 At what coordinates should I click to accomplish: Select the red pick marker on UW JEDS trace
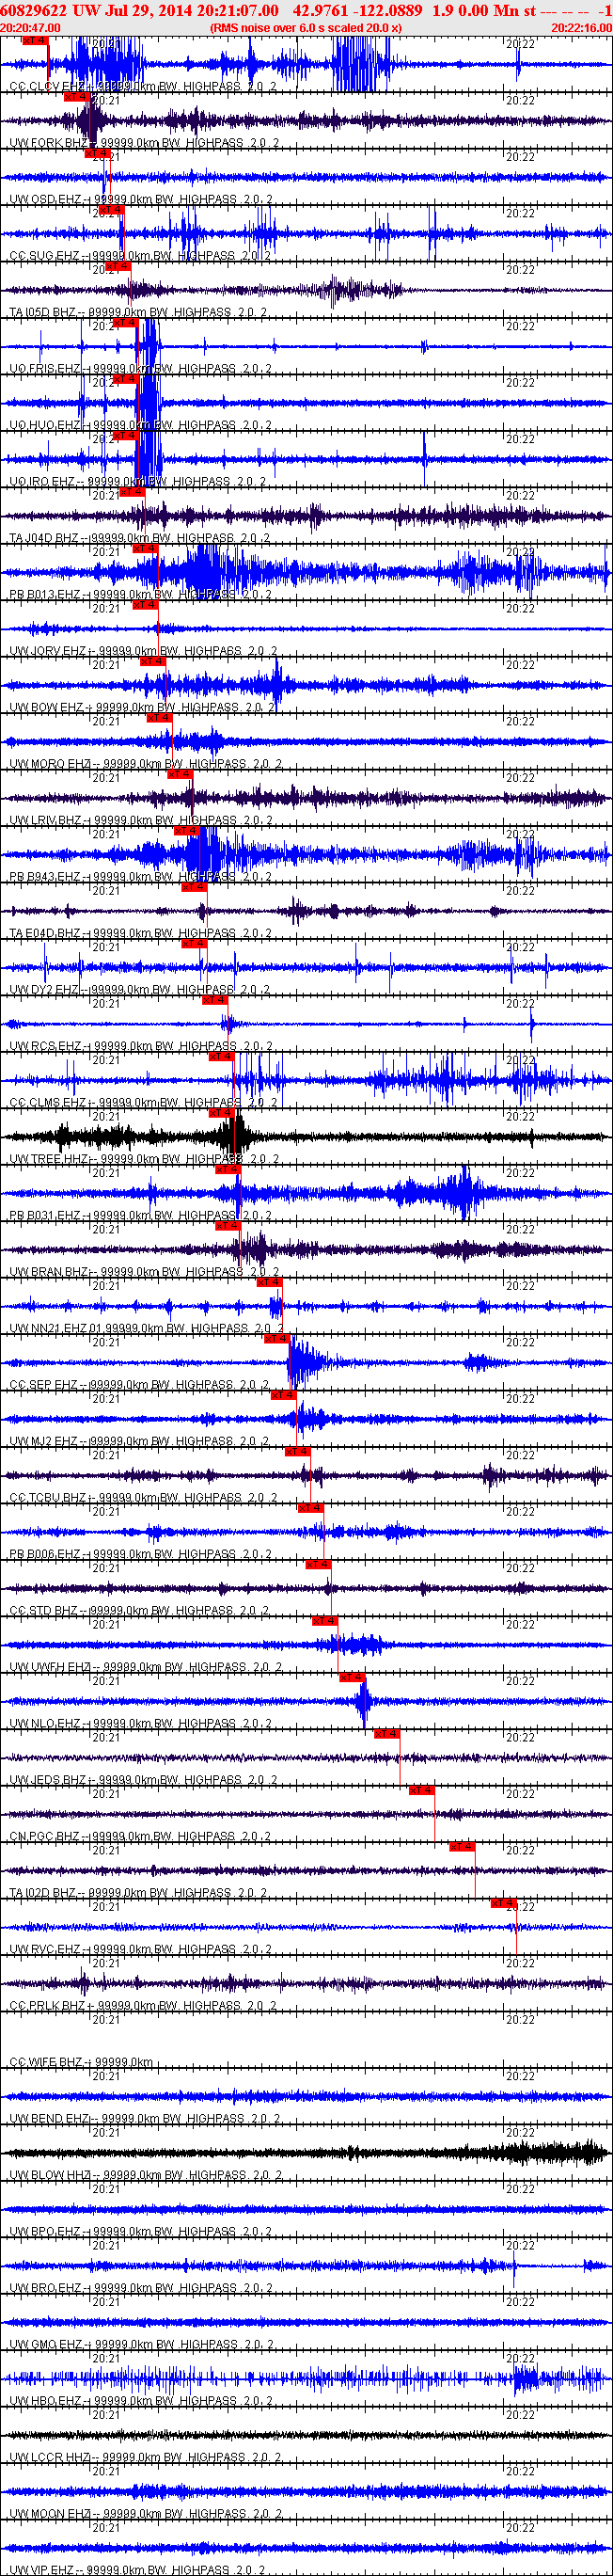(386, 1734)
